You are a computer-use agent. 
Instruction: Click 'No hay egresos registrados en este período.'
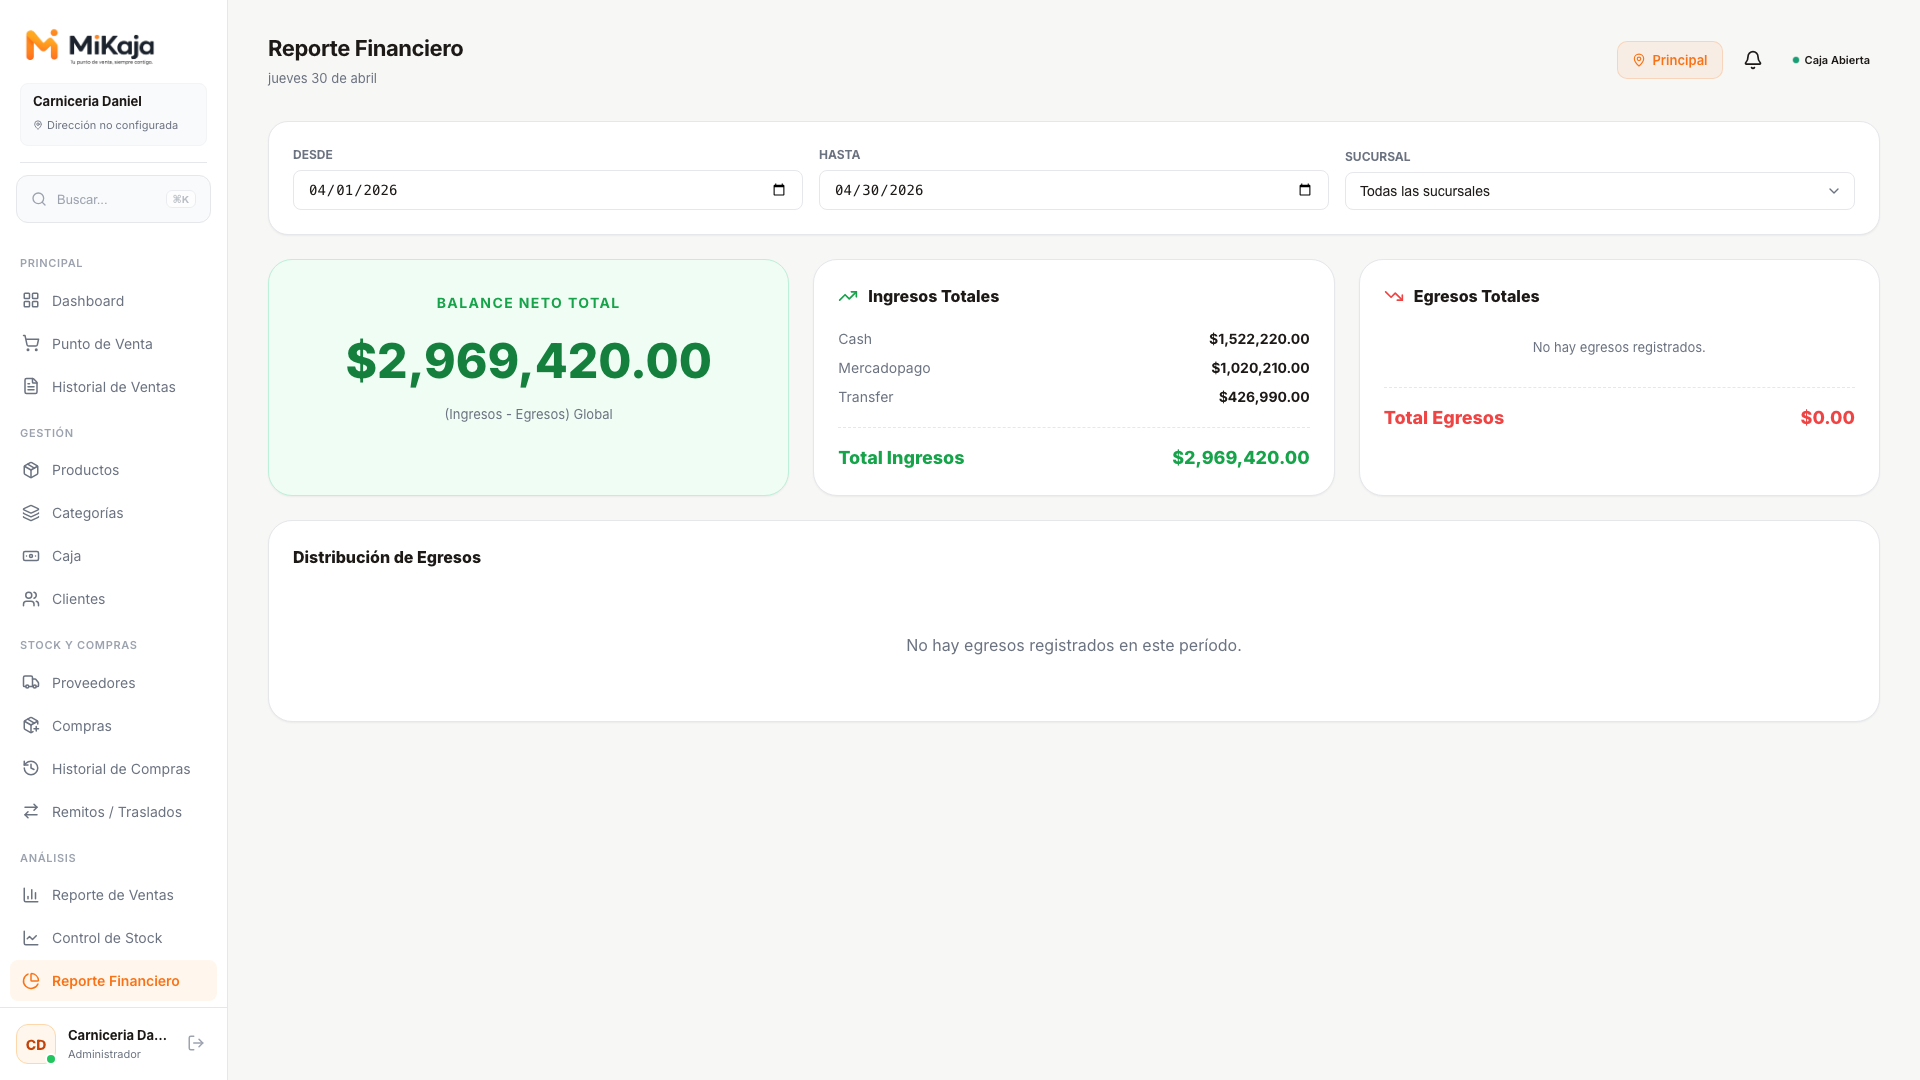[x=1073, y=645]
